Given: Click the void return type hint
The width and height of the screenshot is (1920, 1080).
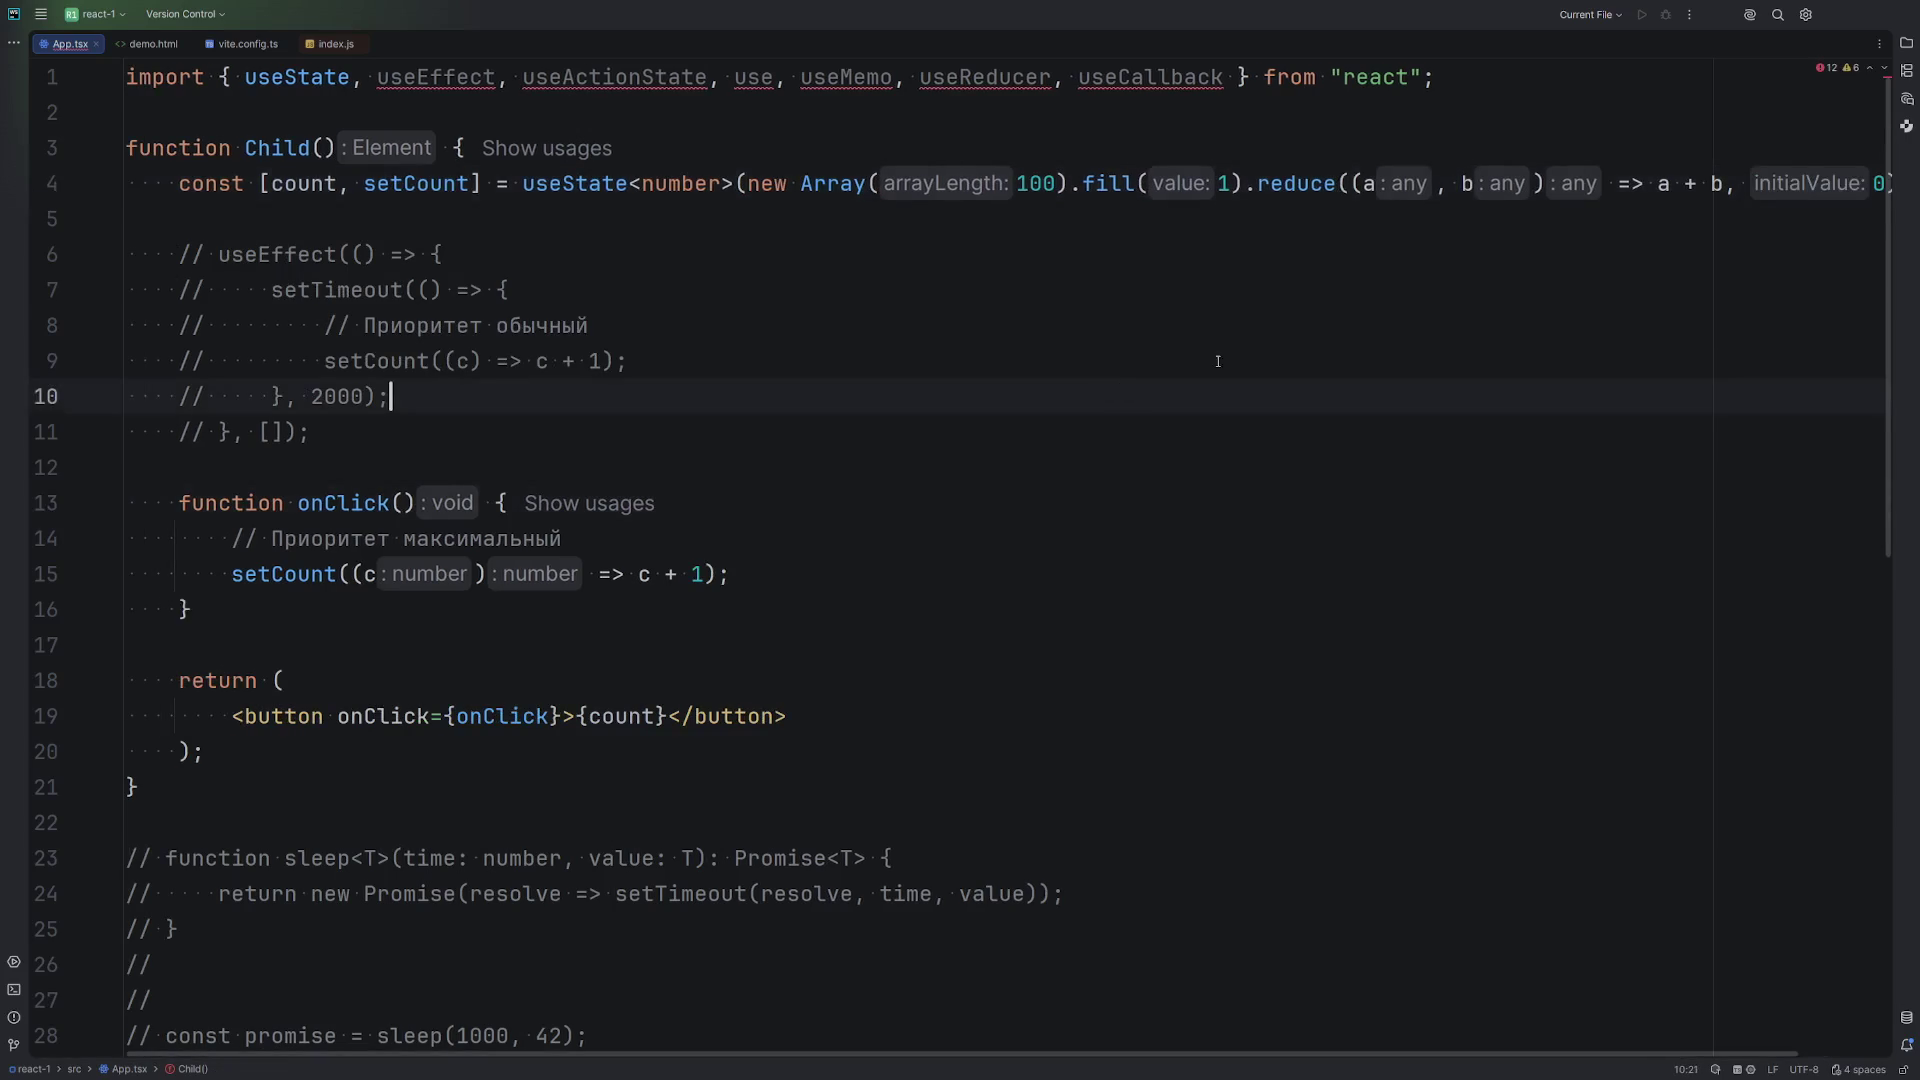Looking at the screenshot, I should pyautogui.click(x=446, y=503).
